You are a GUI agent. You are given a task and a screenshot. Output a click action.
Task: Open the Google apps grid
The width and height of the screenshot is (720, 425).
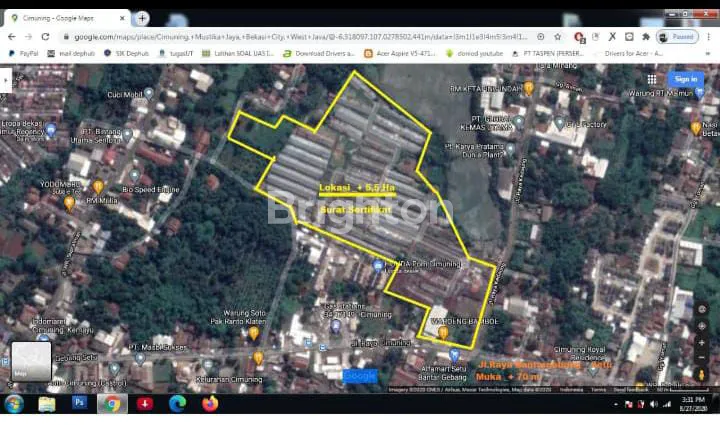pos(651,79)
